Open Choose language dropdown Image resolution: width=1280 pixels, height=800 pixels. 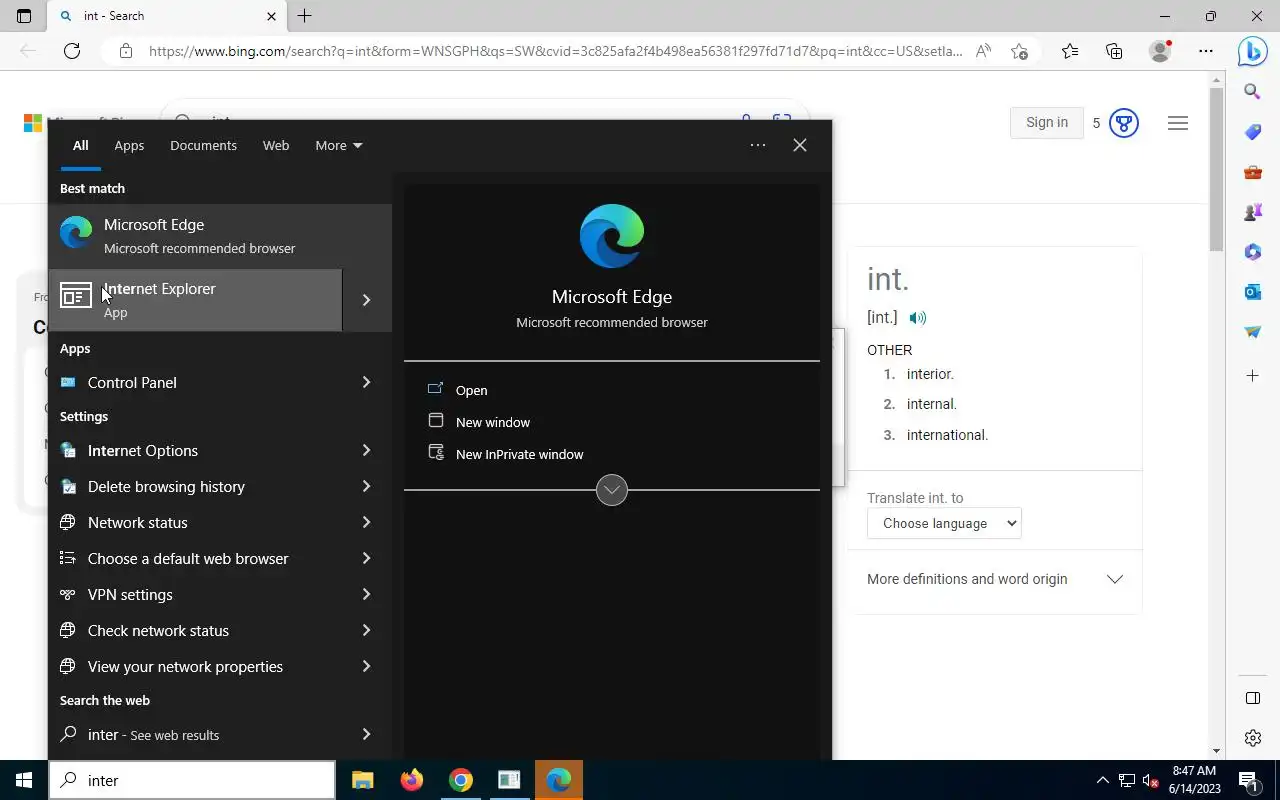coord(944,523)
